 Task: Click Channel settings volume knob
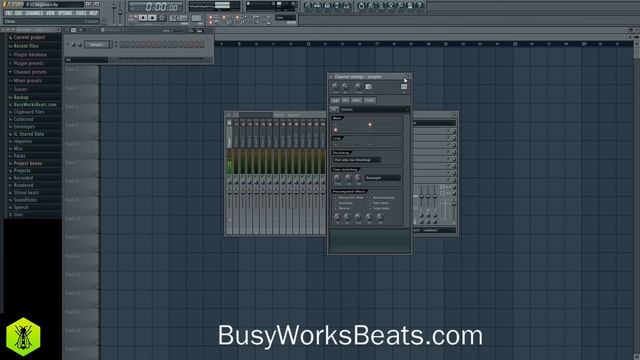345,86
